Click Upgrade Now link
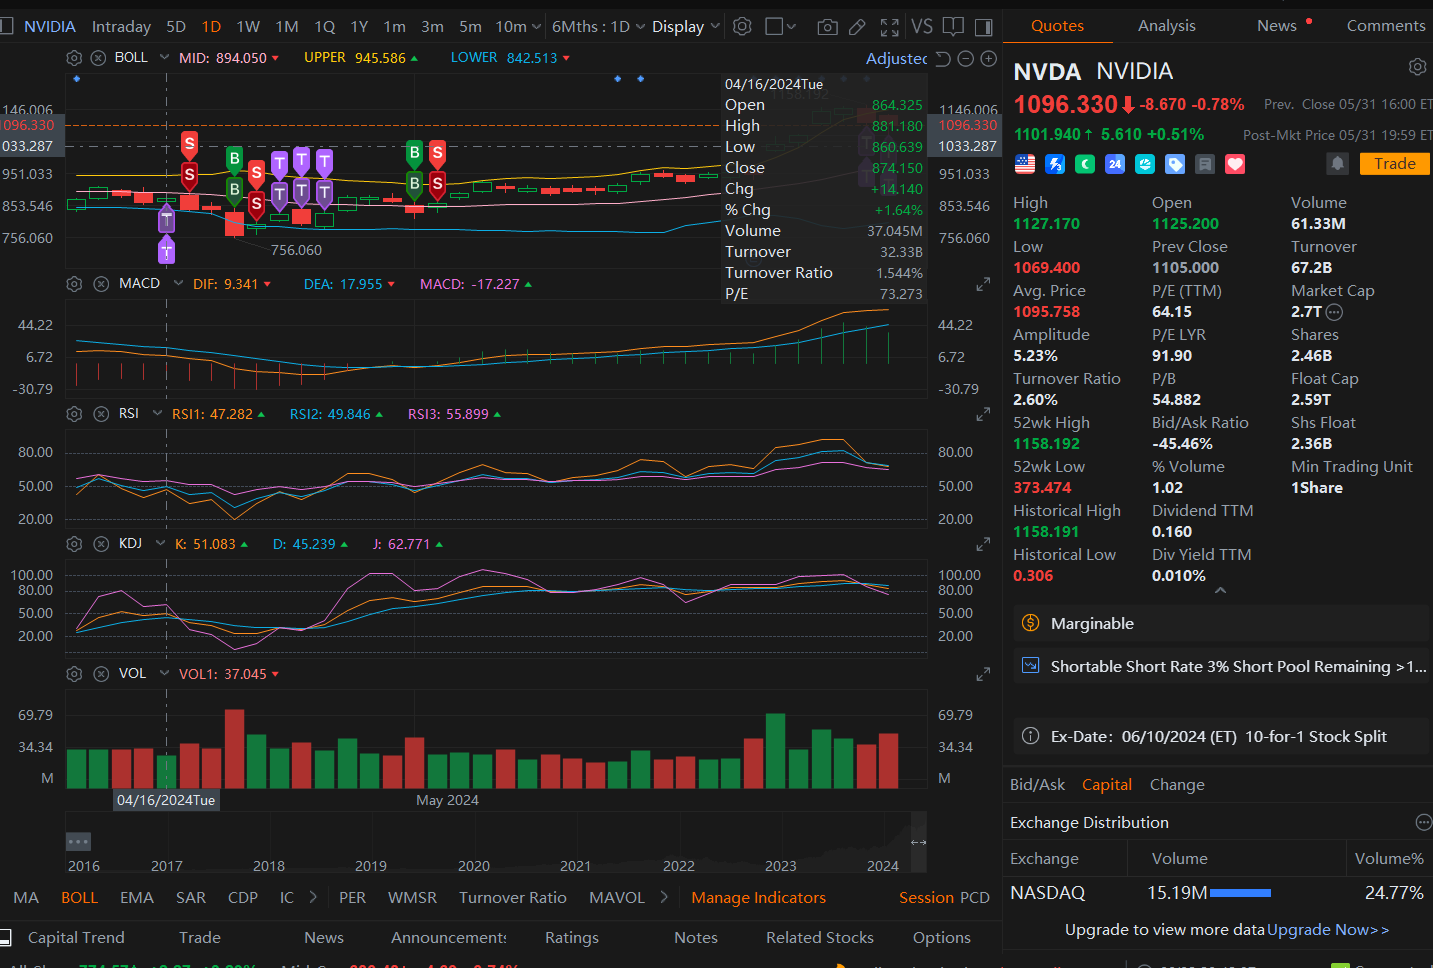 [1328, 930]
